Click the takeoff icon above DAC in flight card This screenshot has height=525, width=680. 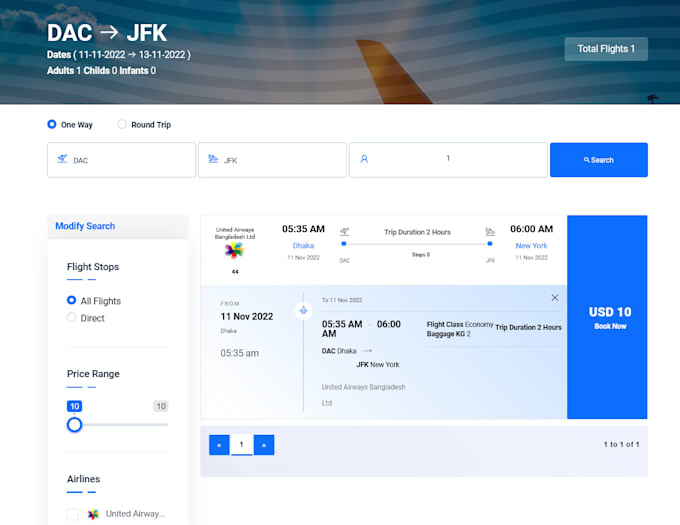pos(344,232)
